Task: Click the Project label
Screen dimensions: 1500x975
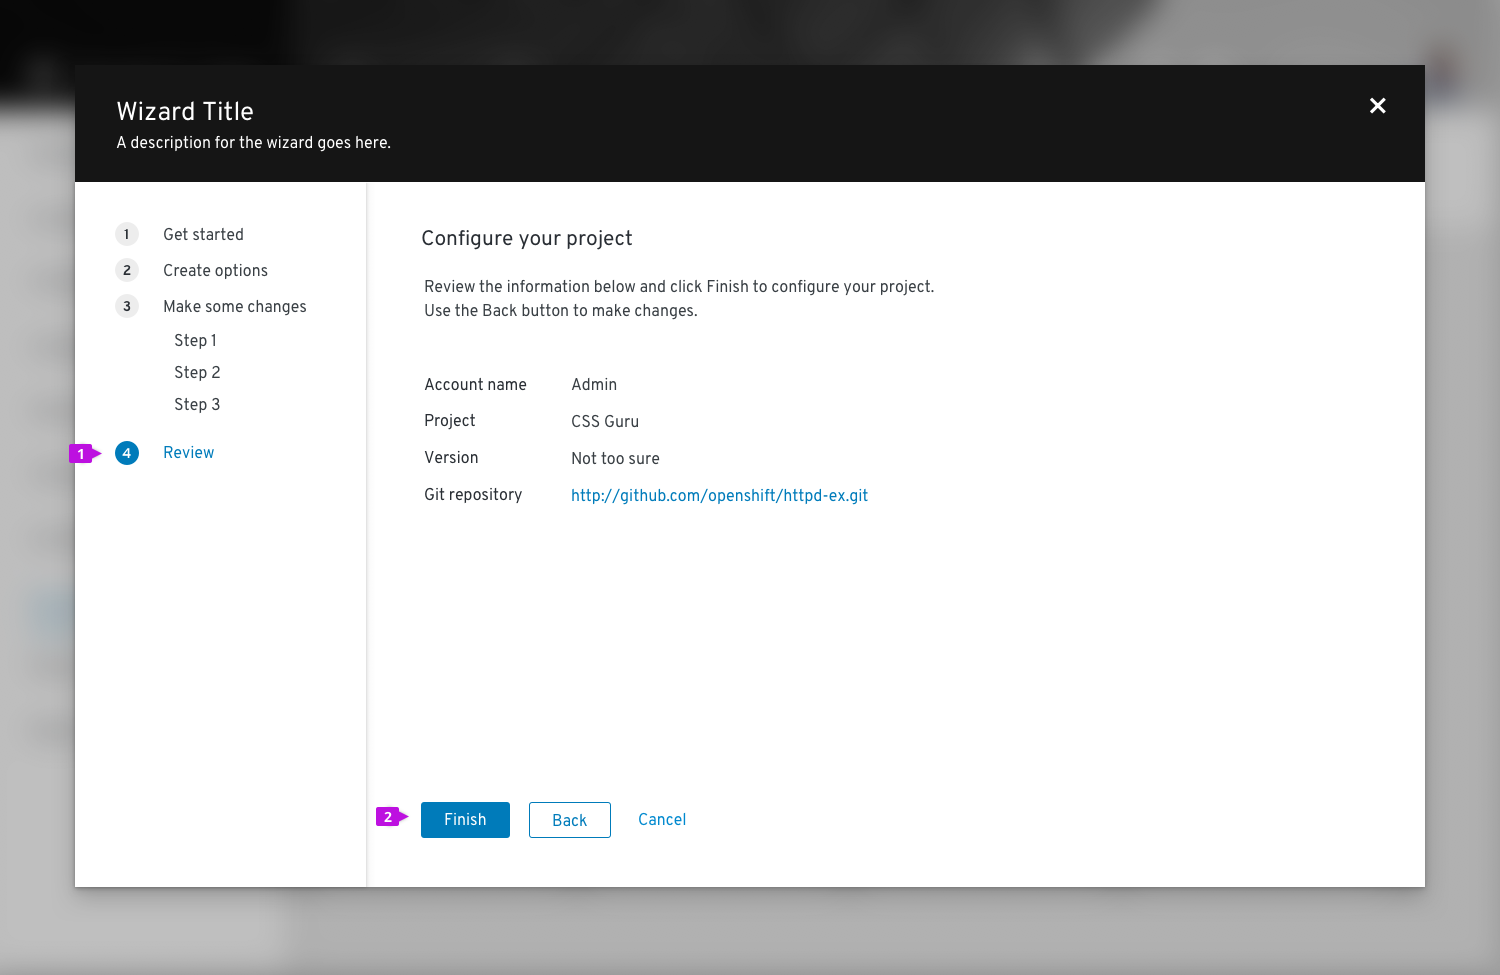Action: tap(450, 421)
